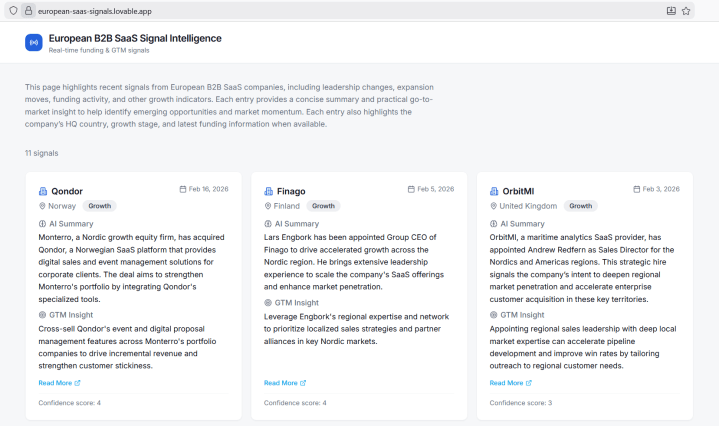
Task: Click the European B2B SaaS Signal Intelligence heading
Action: pos(135,38)
